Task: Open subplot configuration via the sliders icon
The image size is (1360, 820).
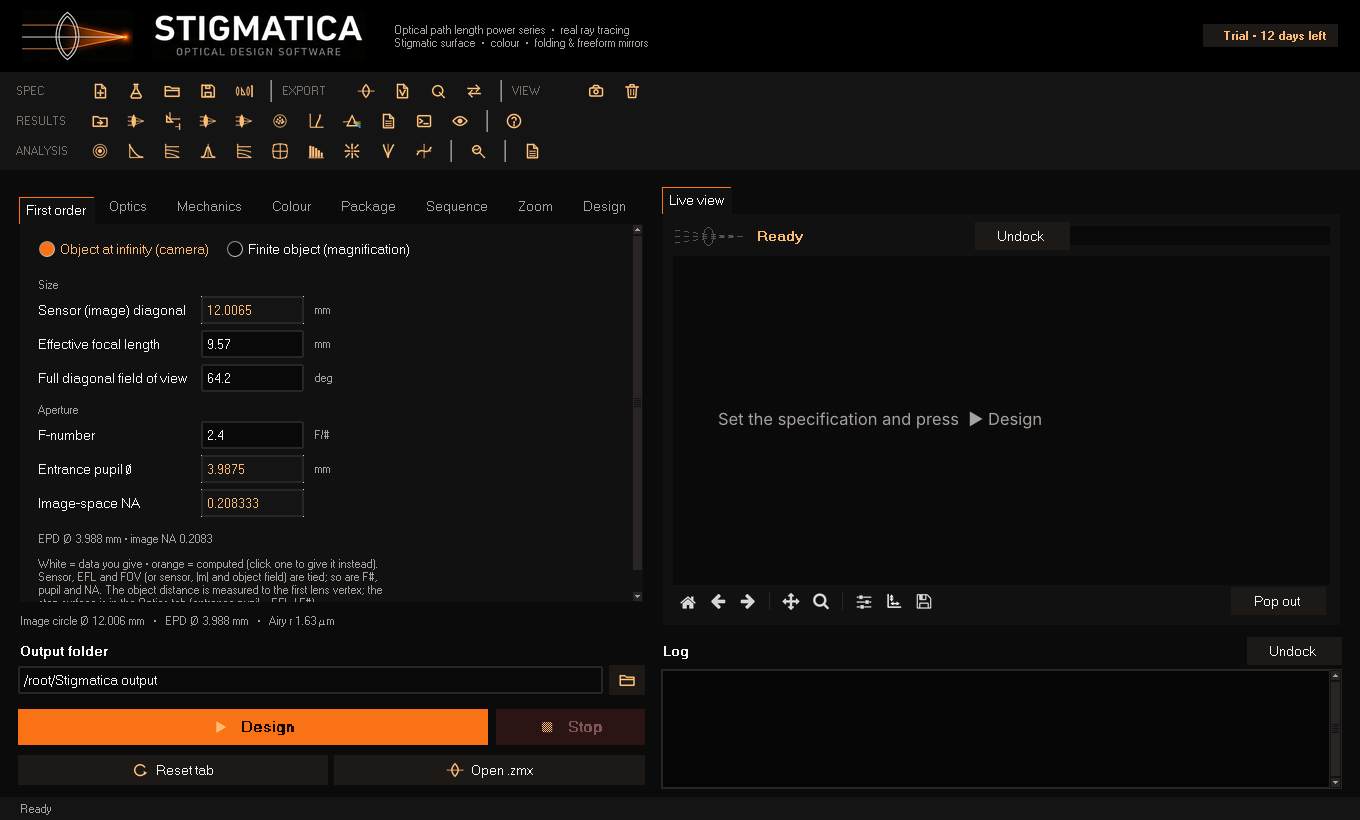Action: tap(864, 602)
